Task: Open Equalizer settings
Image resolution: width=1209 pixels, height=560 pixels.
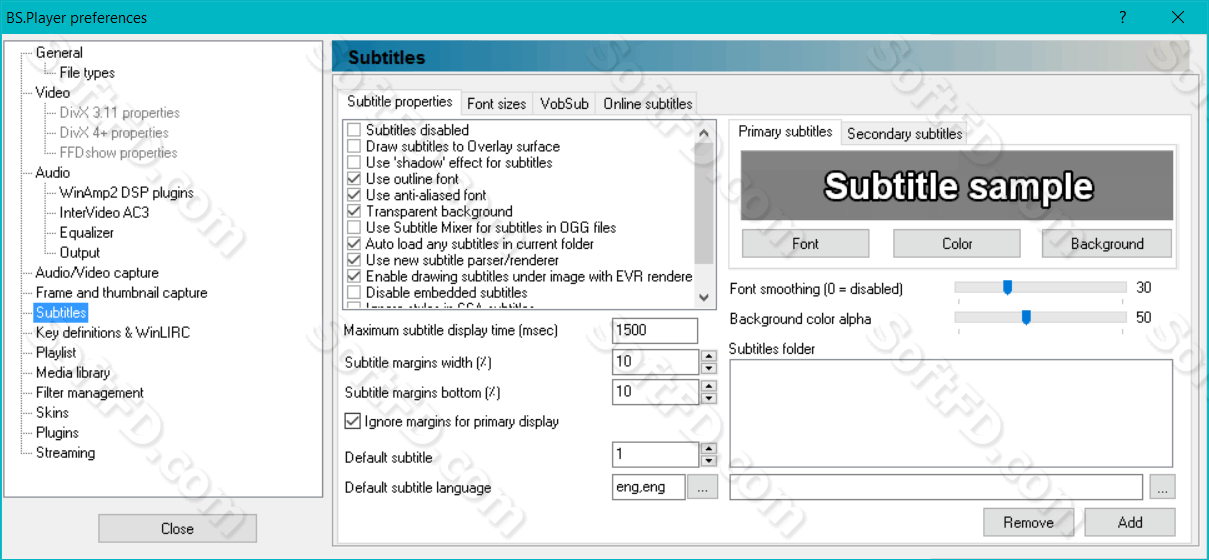Action: point(87,233)
